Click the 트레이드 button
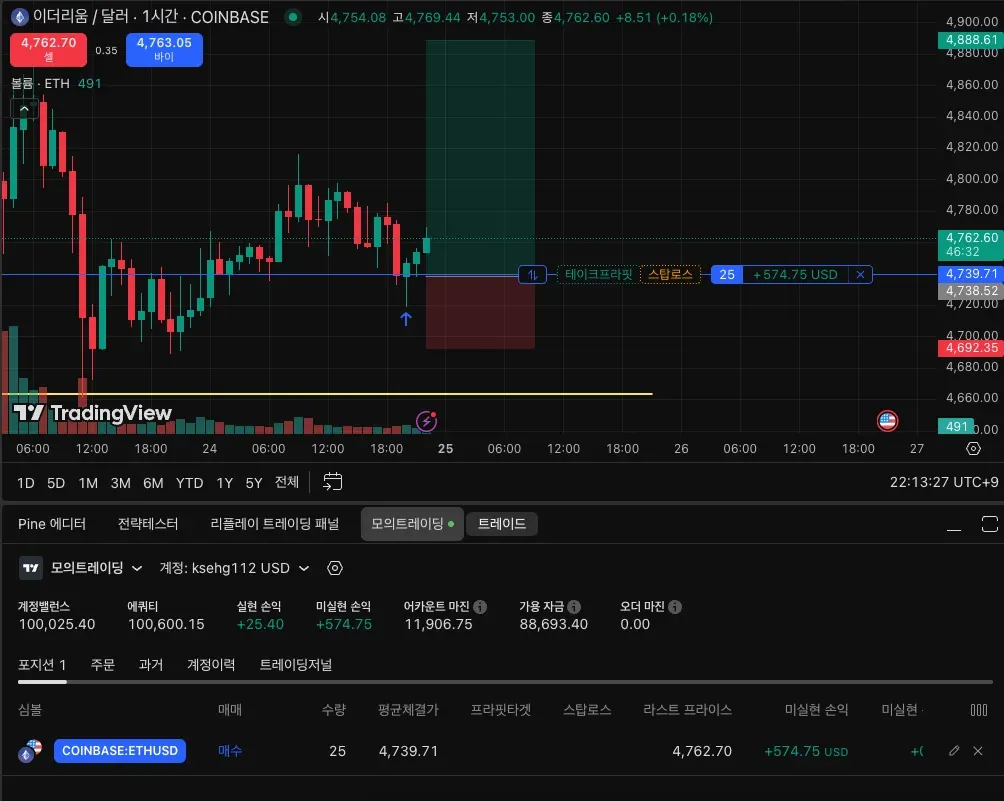Viewport: 1004px width, 801px height. coord(502,524)
